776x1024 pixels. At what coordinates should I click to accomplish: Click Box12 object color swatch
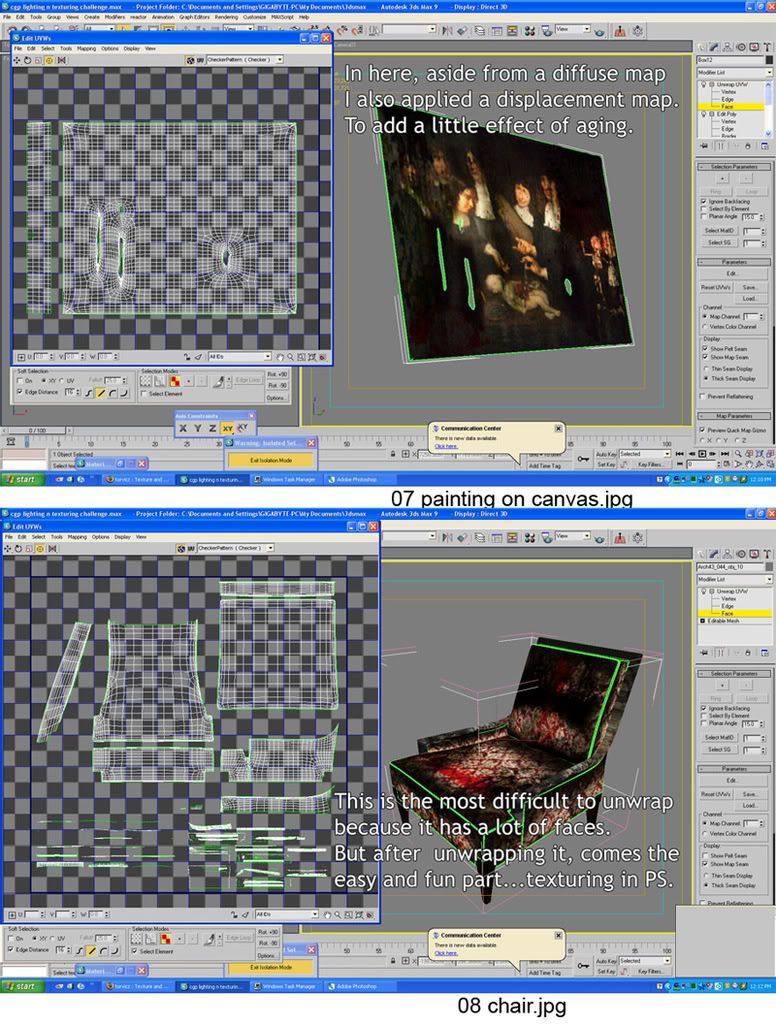point(769,59)
